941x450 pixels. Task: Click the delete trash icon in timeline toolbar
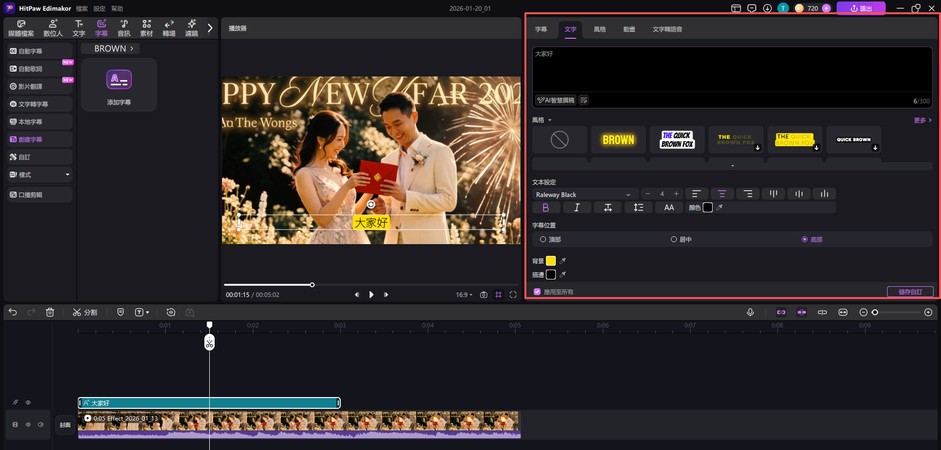pyautogui.click(x=50, y=312)
